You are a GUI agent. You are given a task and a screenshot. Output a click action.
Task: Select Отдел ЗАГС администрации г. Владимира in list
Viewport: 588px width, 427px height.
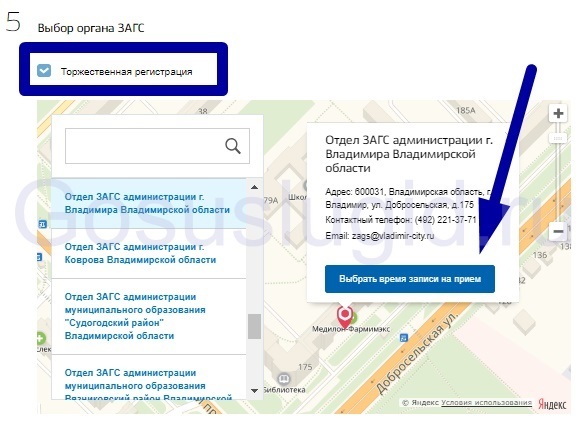(149, 203)
